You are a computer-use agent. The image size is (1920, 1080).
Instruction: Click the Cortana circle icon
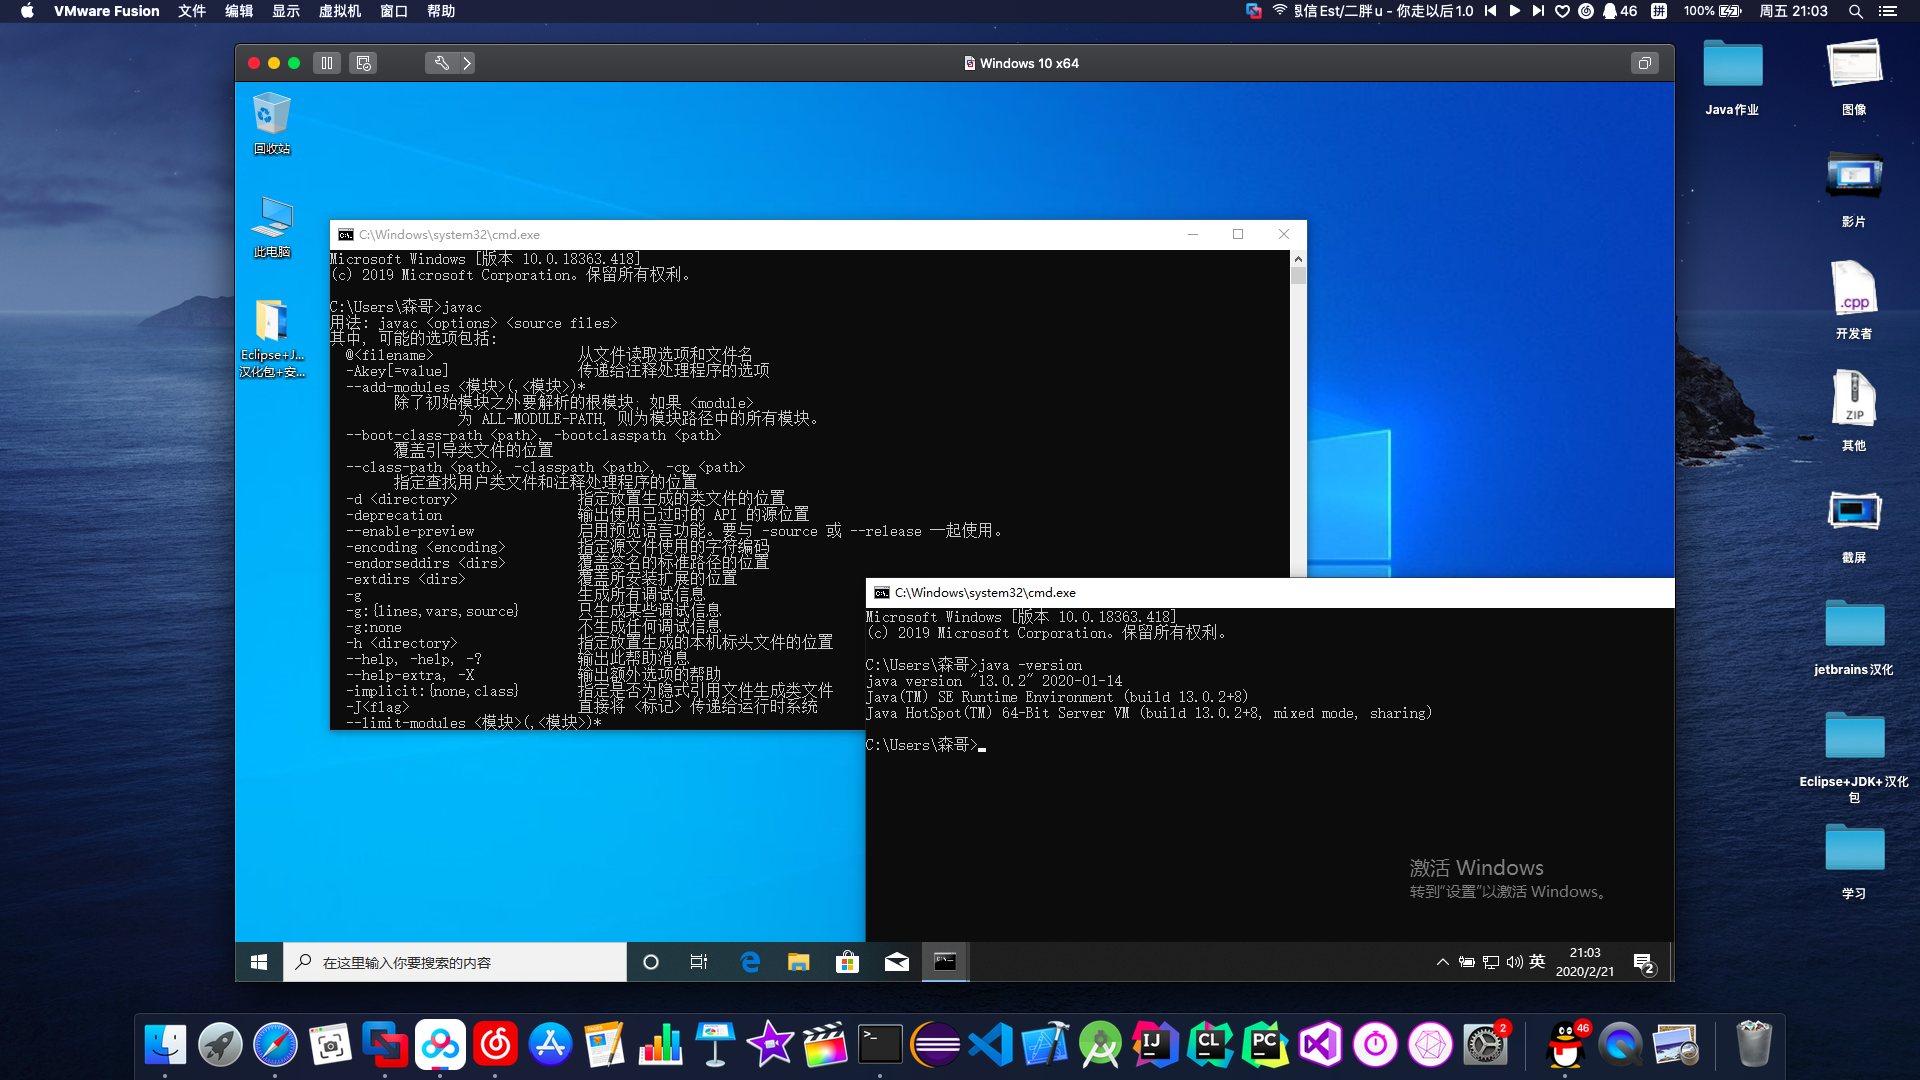pos(651,962)
